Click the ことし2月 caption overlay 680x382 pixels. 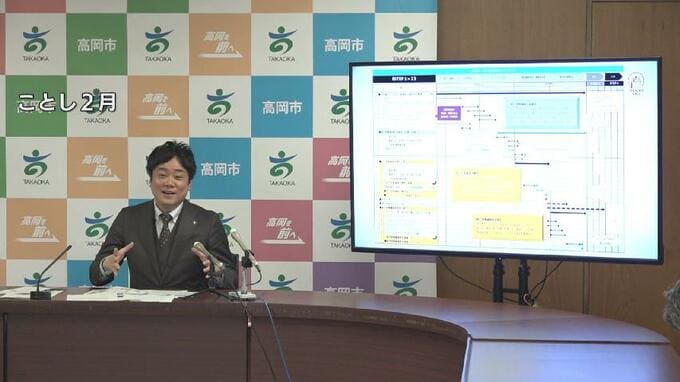tap(67, 103)
